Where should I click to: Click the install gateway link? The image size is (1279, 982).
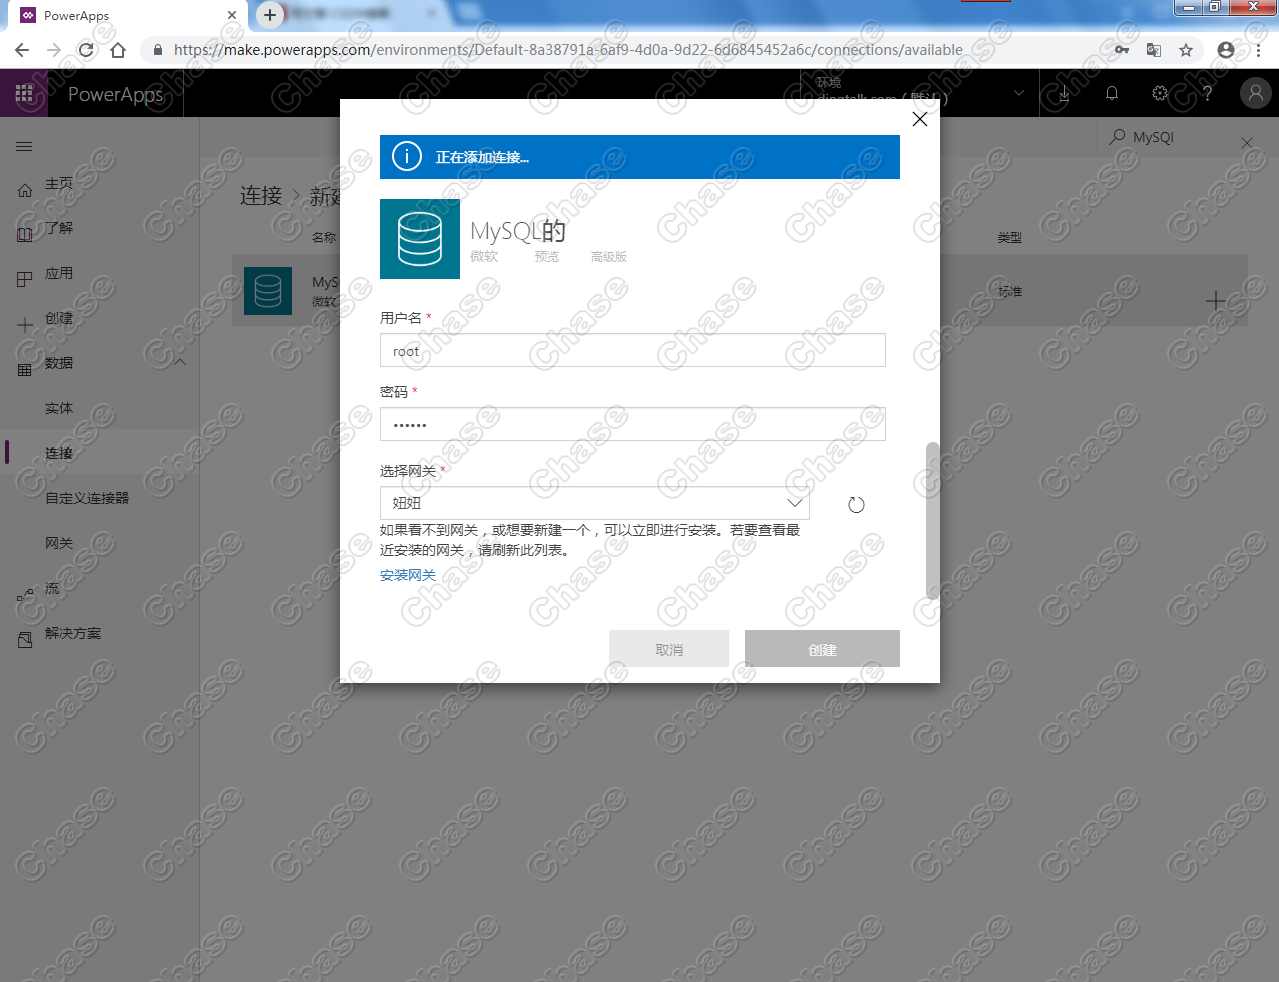tap(408, 575)
